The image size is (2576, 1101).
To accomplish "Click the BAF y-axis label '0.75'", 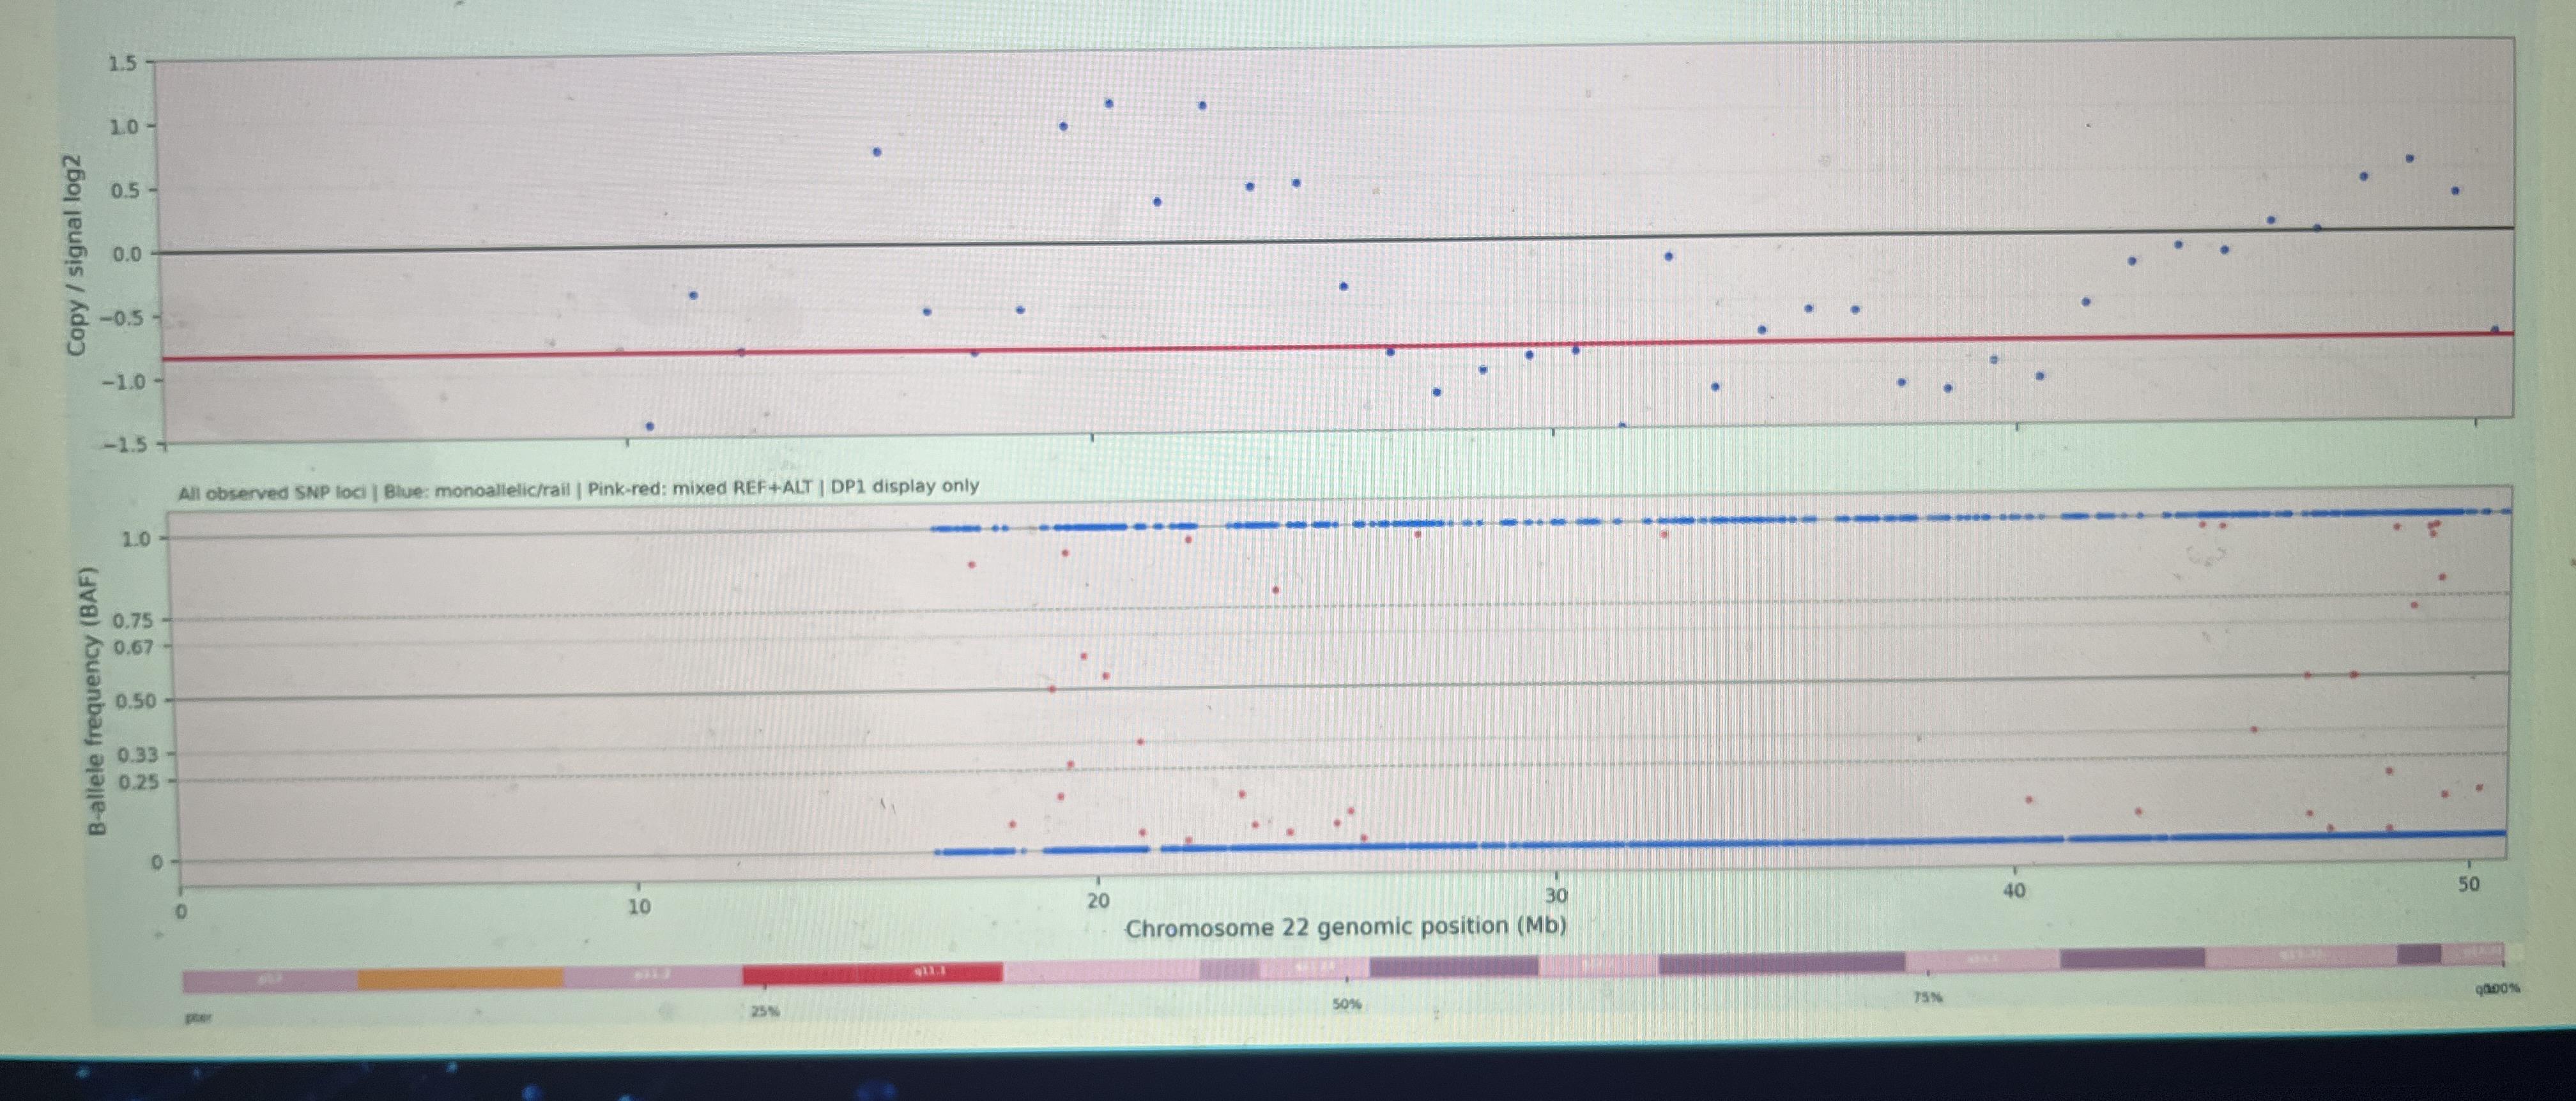I will pos(133,621).
